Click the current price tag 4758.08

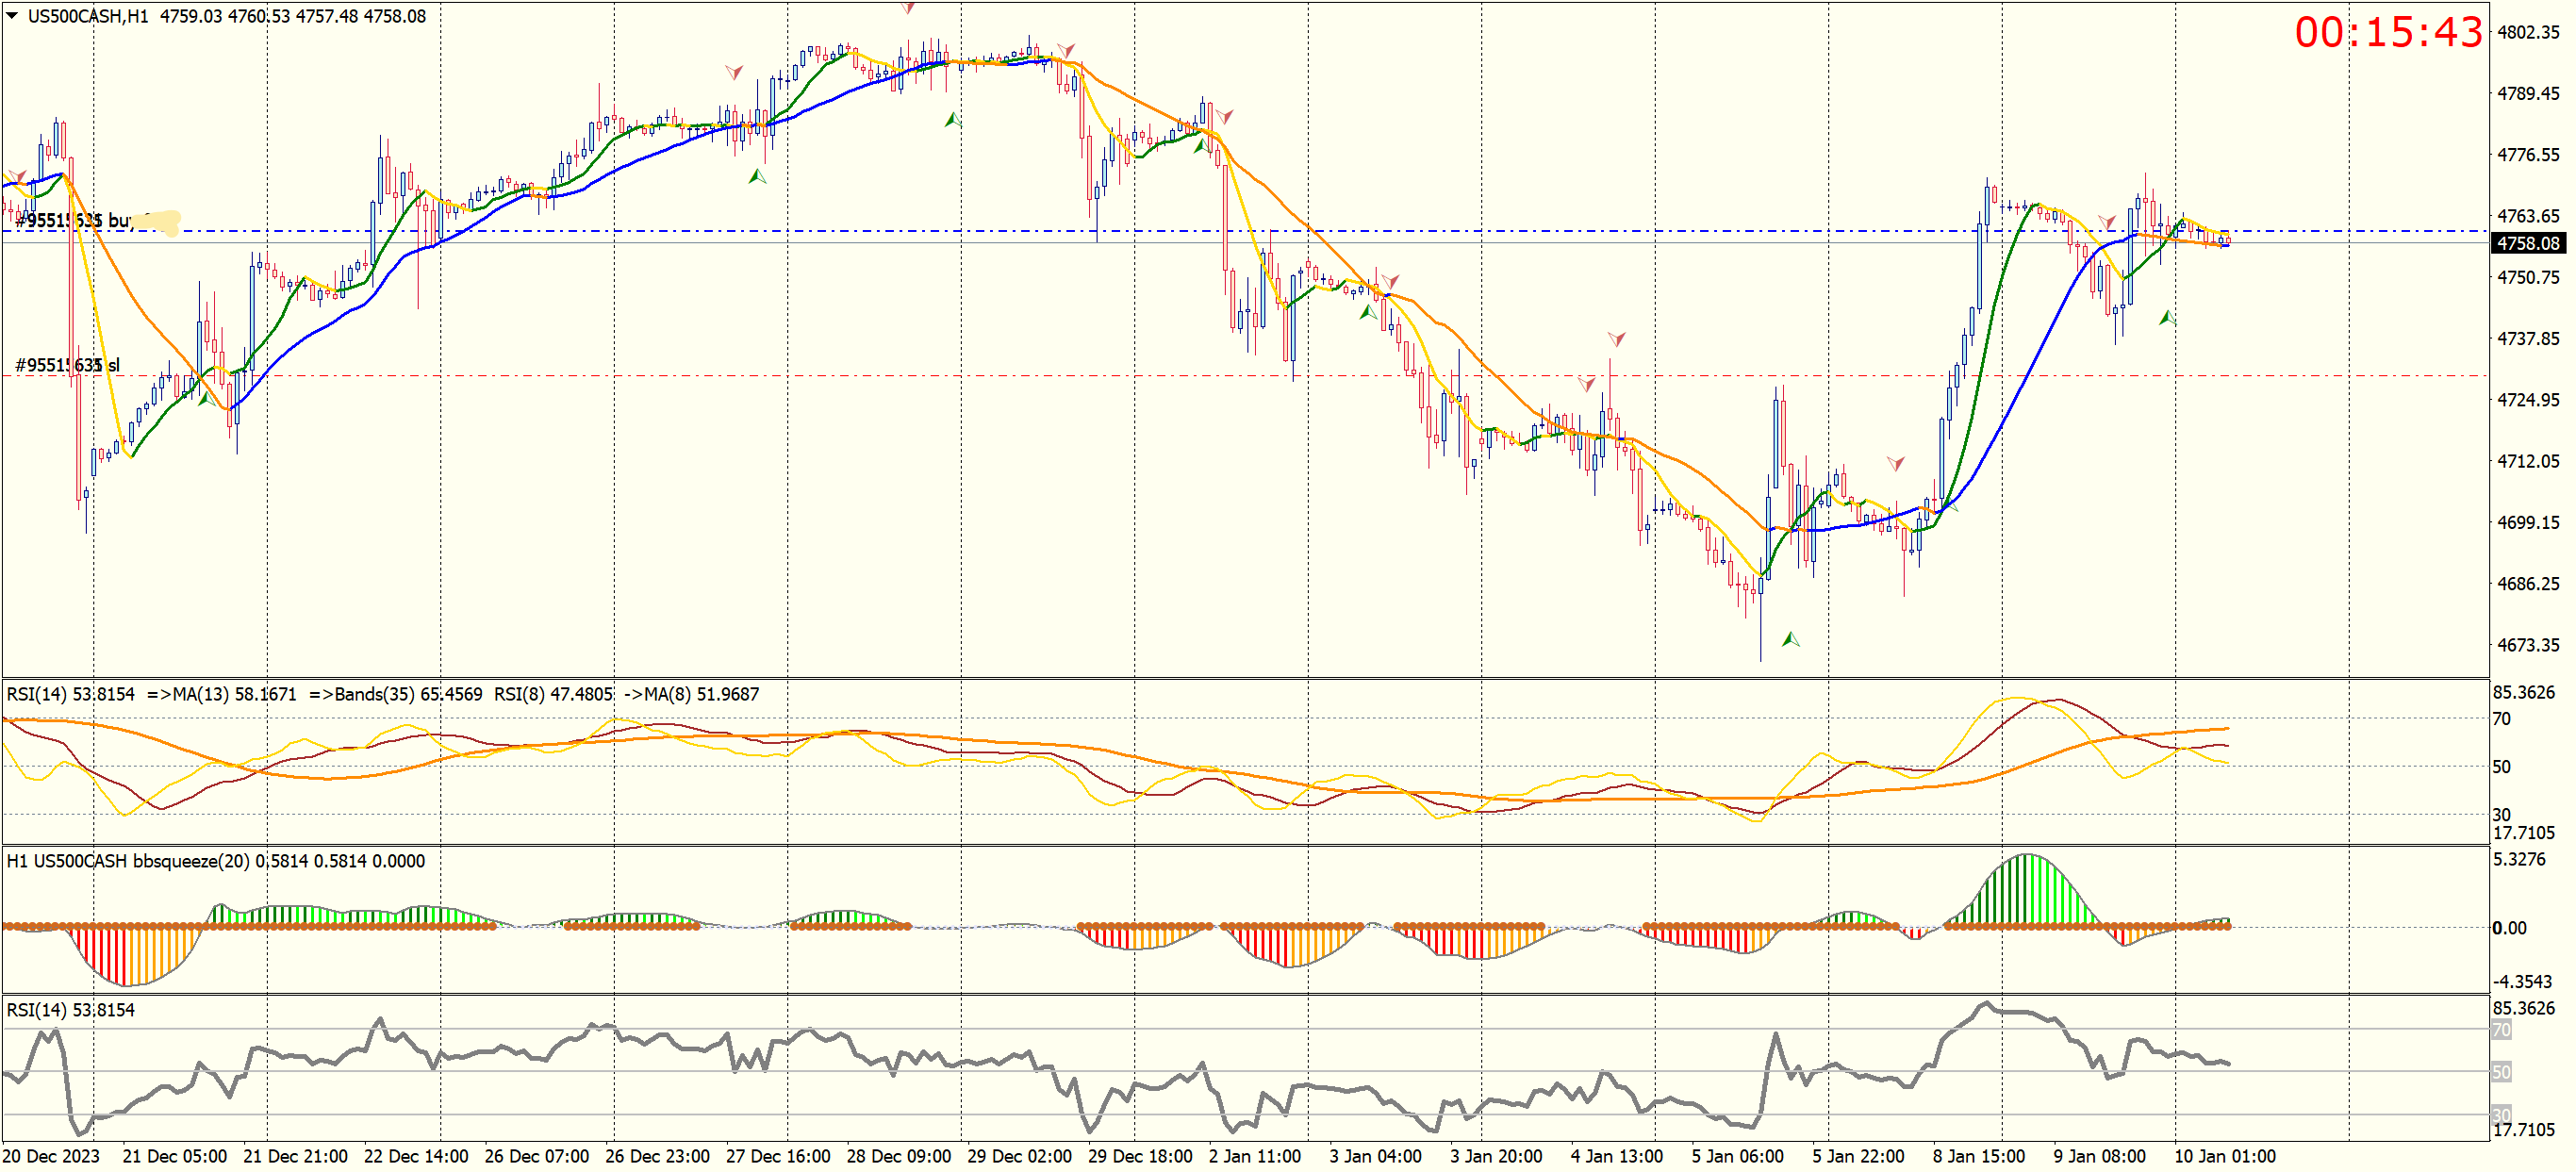pos(2527,243)
